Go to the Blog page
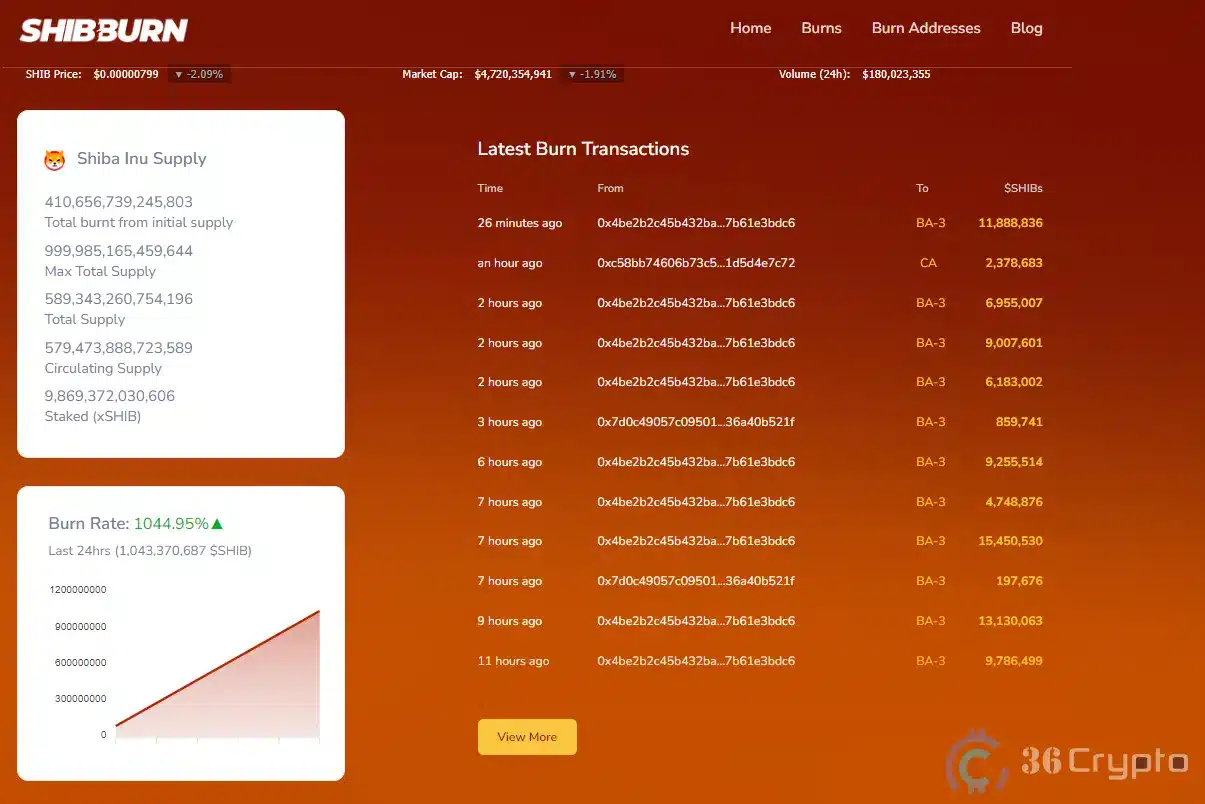 [1026, 28]
